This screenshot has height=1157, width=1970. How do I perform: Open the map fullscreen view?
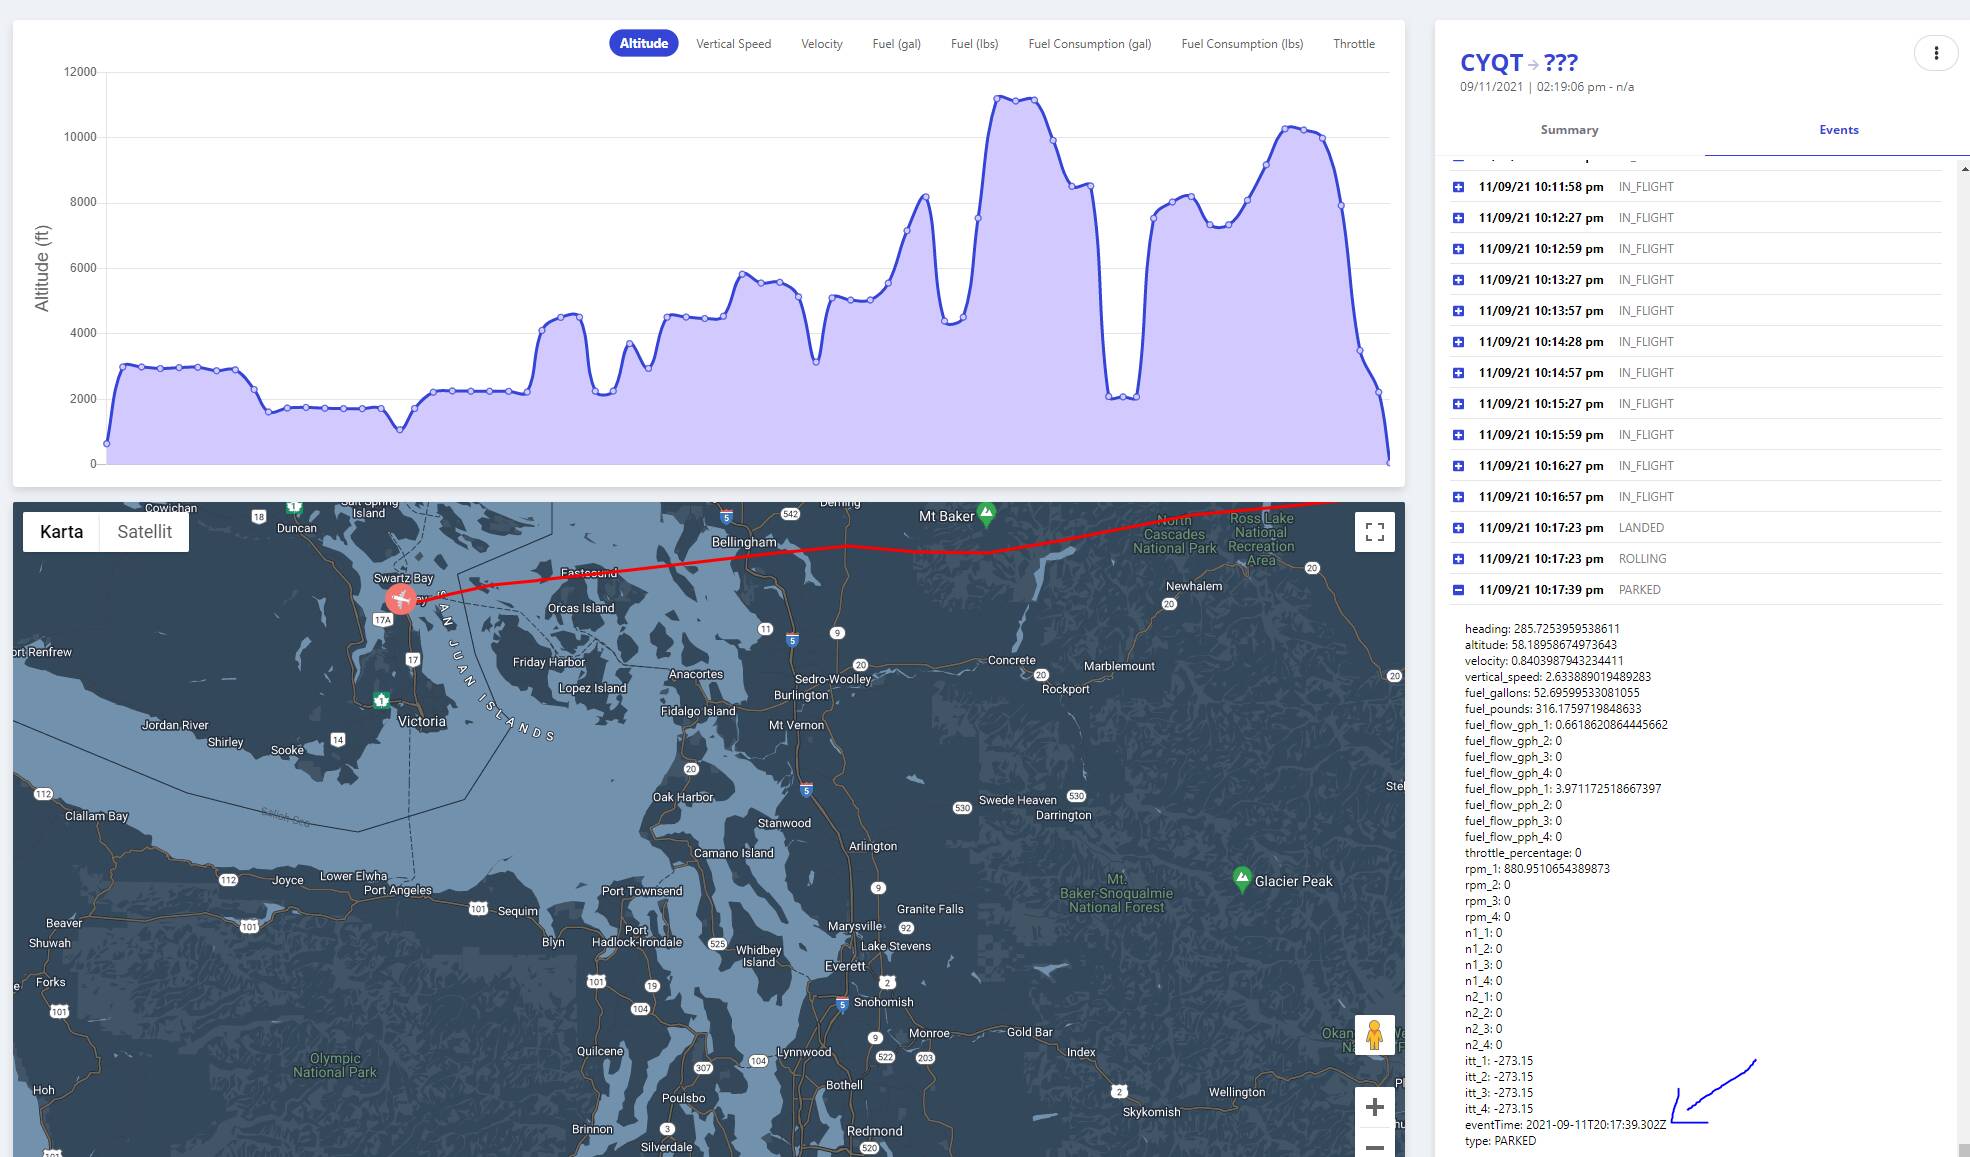pyautogui.click(x=1374, y=531)
